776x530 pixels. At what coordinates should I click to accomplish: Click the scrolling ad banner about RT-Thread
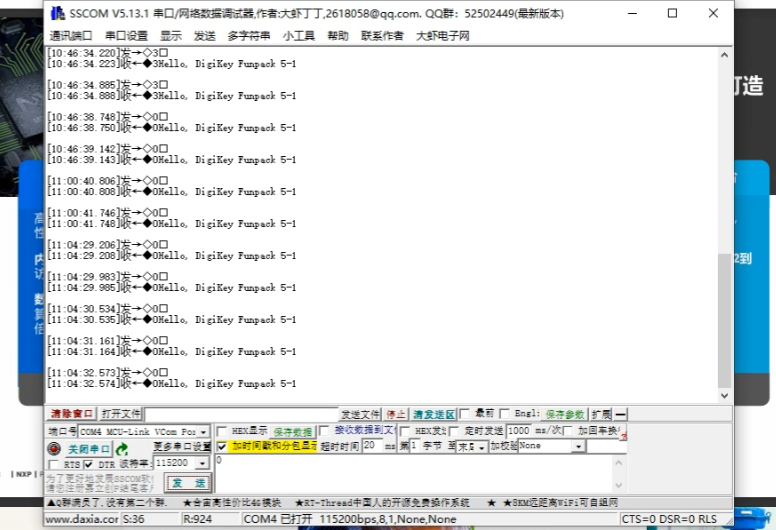point(382,503)
